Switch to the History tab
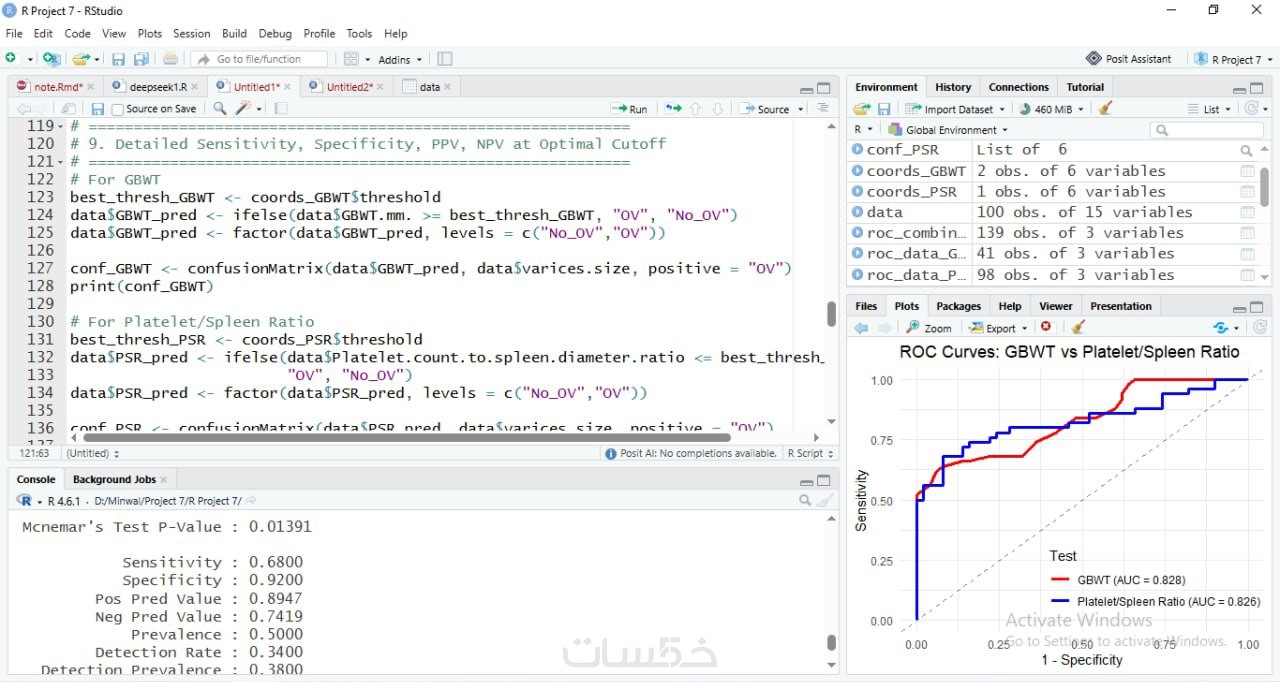Image resolution: width=1280 pixels, height=682 pixels. 953,87
